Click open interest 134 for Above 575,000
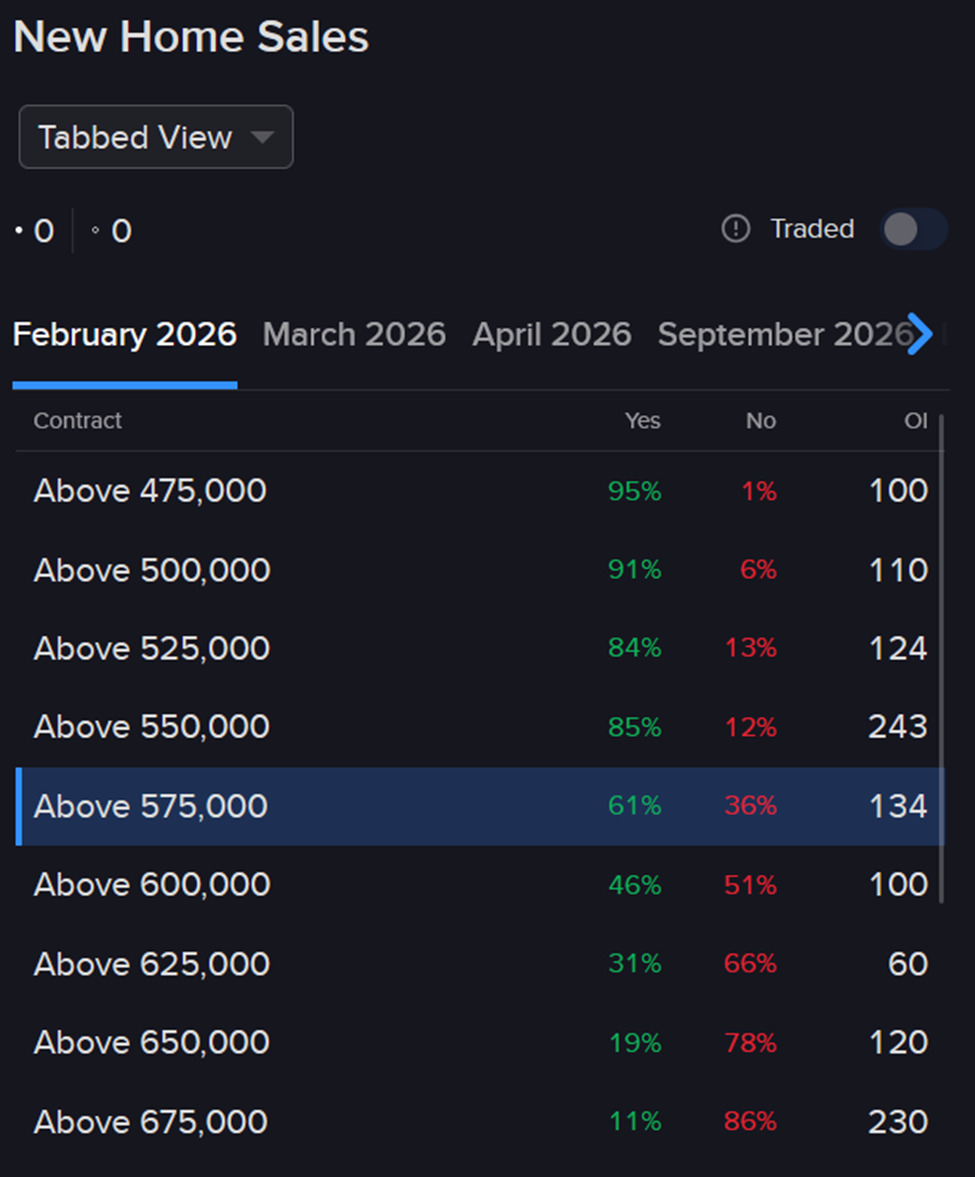Screen dimensions: 975x1177 tap(898, 806)
